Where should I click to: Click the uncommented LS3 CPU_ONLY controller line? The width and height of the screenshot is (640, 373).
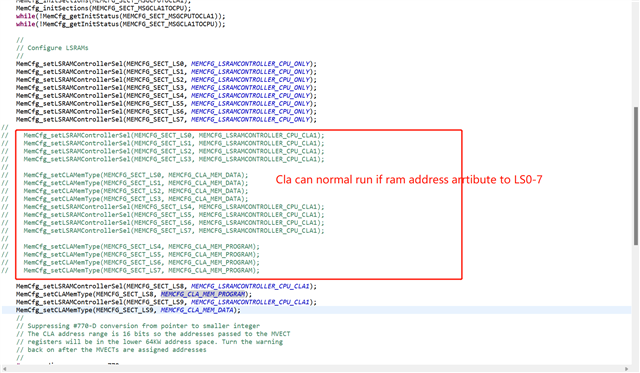166,88
